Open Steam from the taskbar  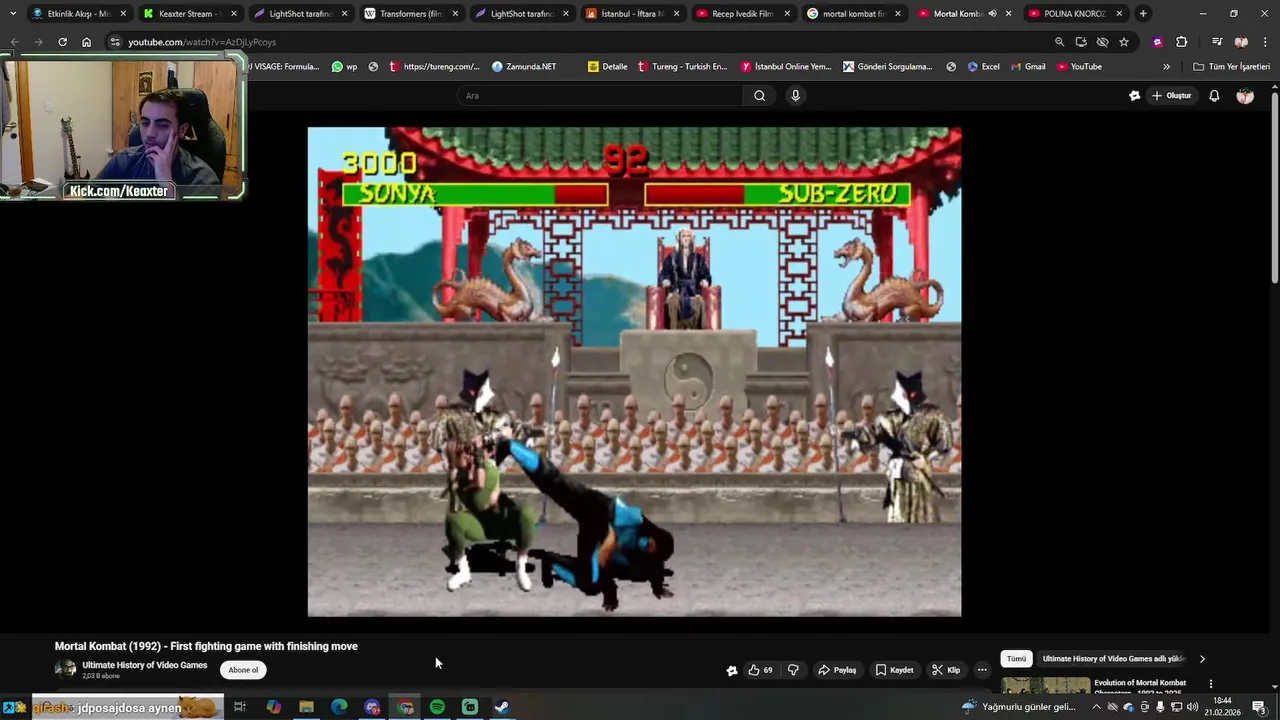coord(502,707)
